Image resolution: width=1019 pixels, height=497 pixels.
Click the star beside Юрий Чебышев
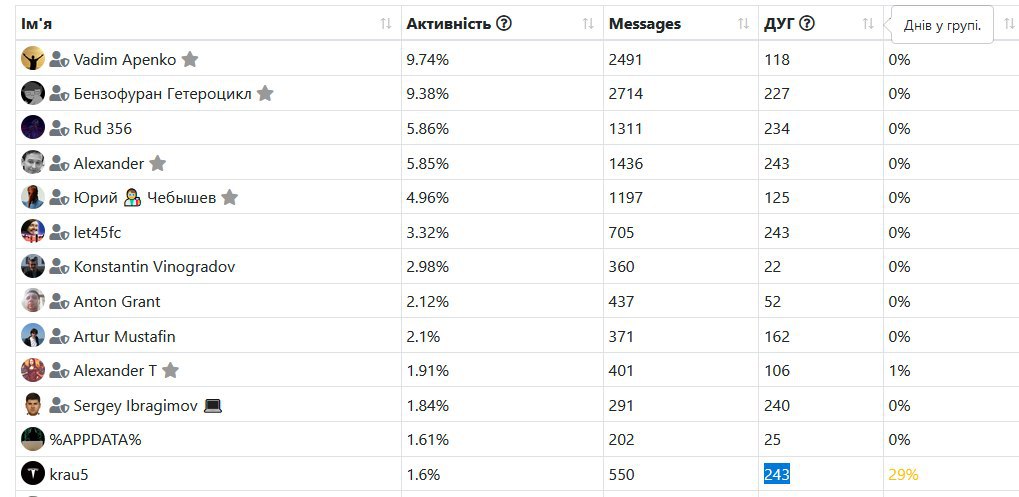(x=229, y=198)
